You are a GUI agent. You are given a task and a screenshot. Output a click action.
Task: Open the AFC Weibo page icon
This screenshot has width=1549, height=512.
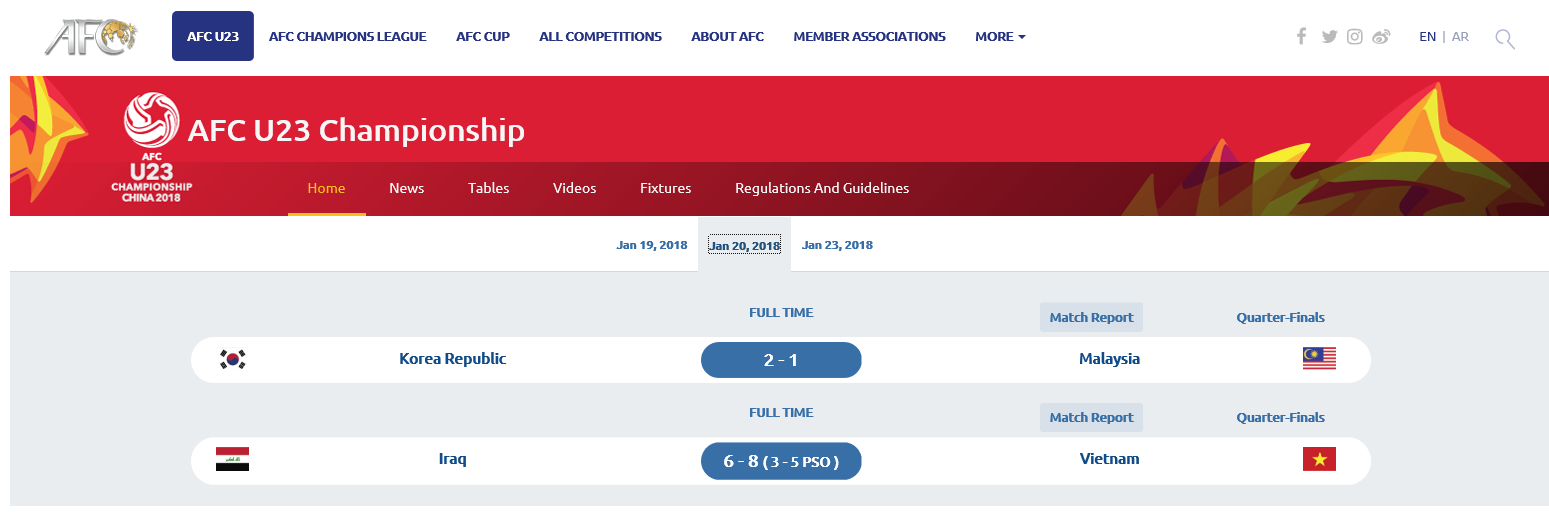[1381, 37]
